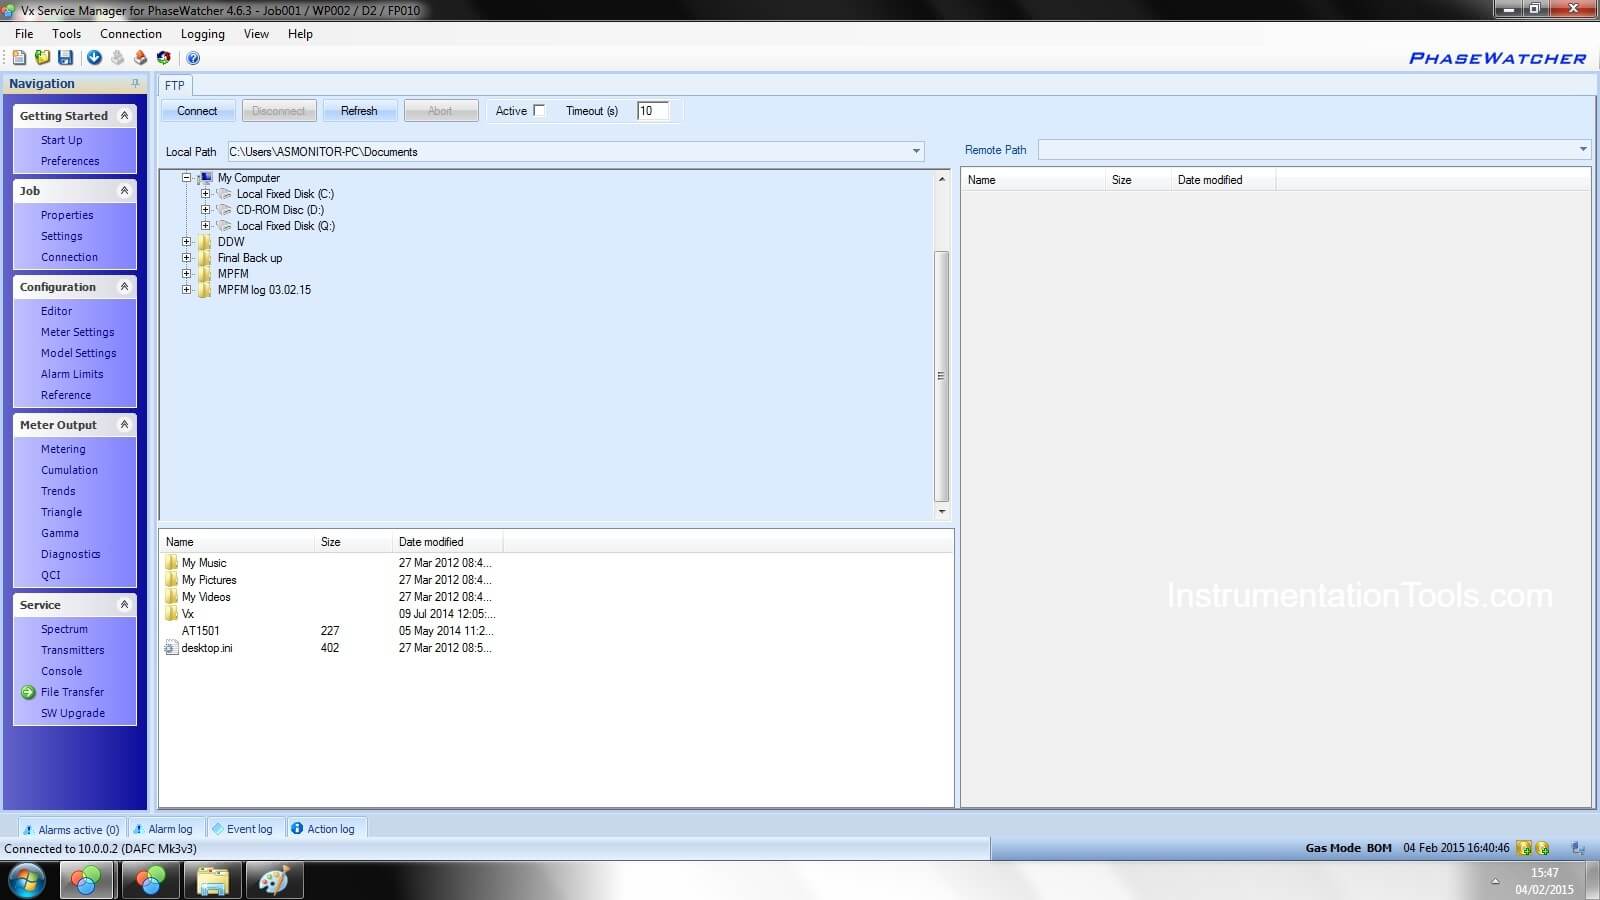Image resolution: width=1600 pixels, height=900 pixels.
Task: Click the second gold status bar icon
Action: click(1542, 848)
